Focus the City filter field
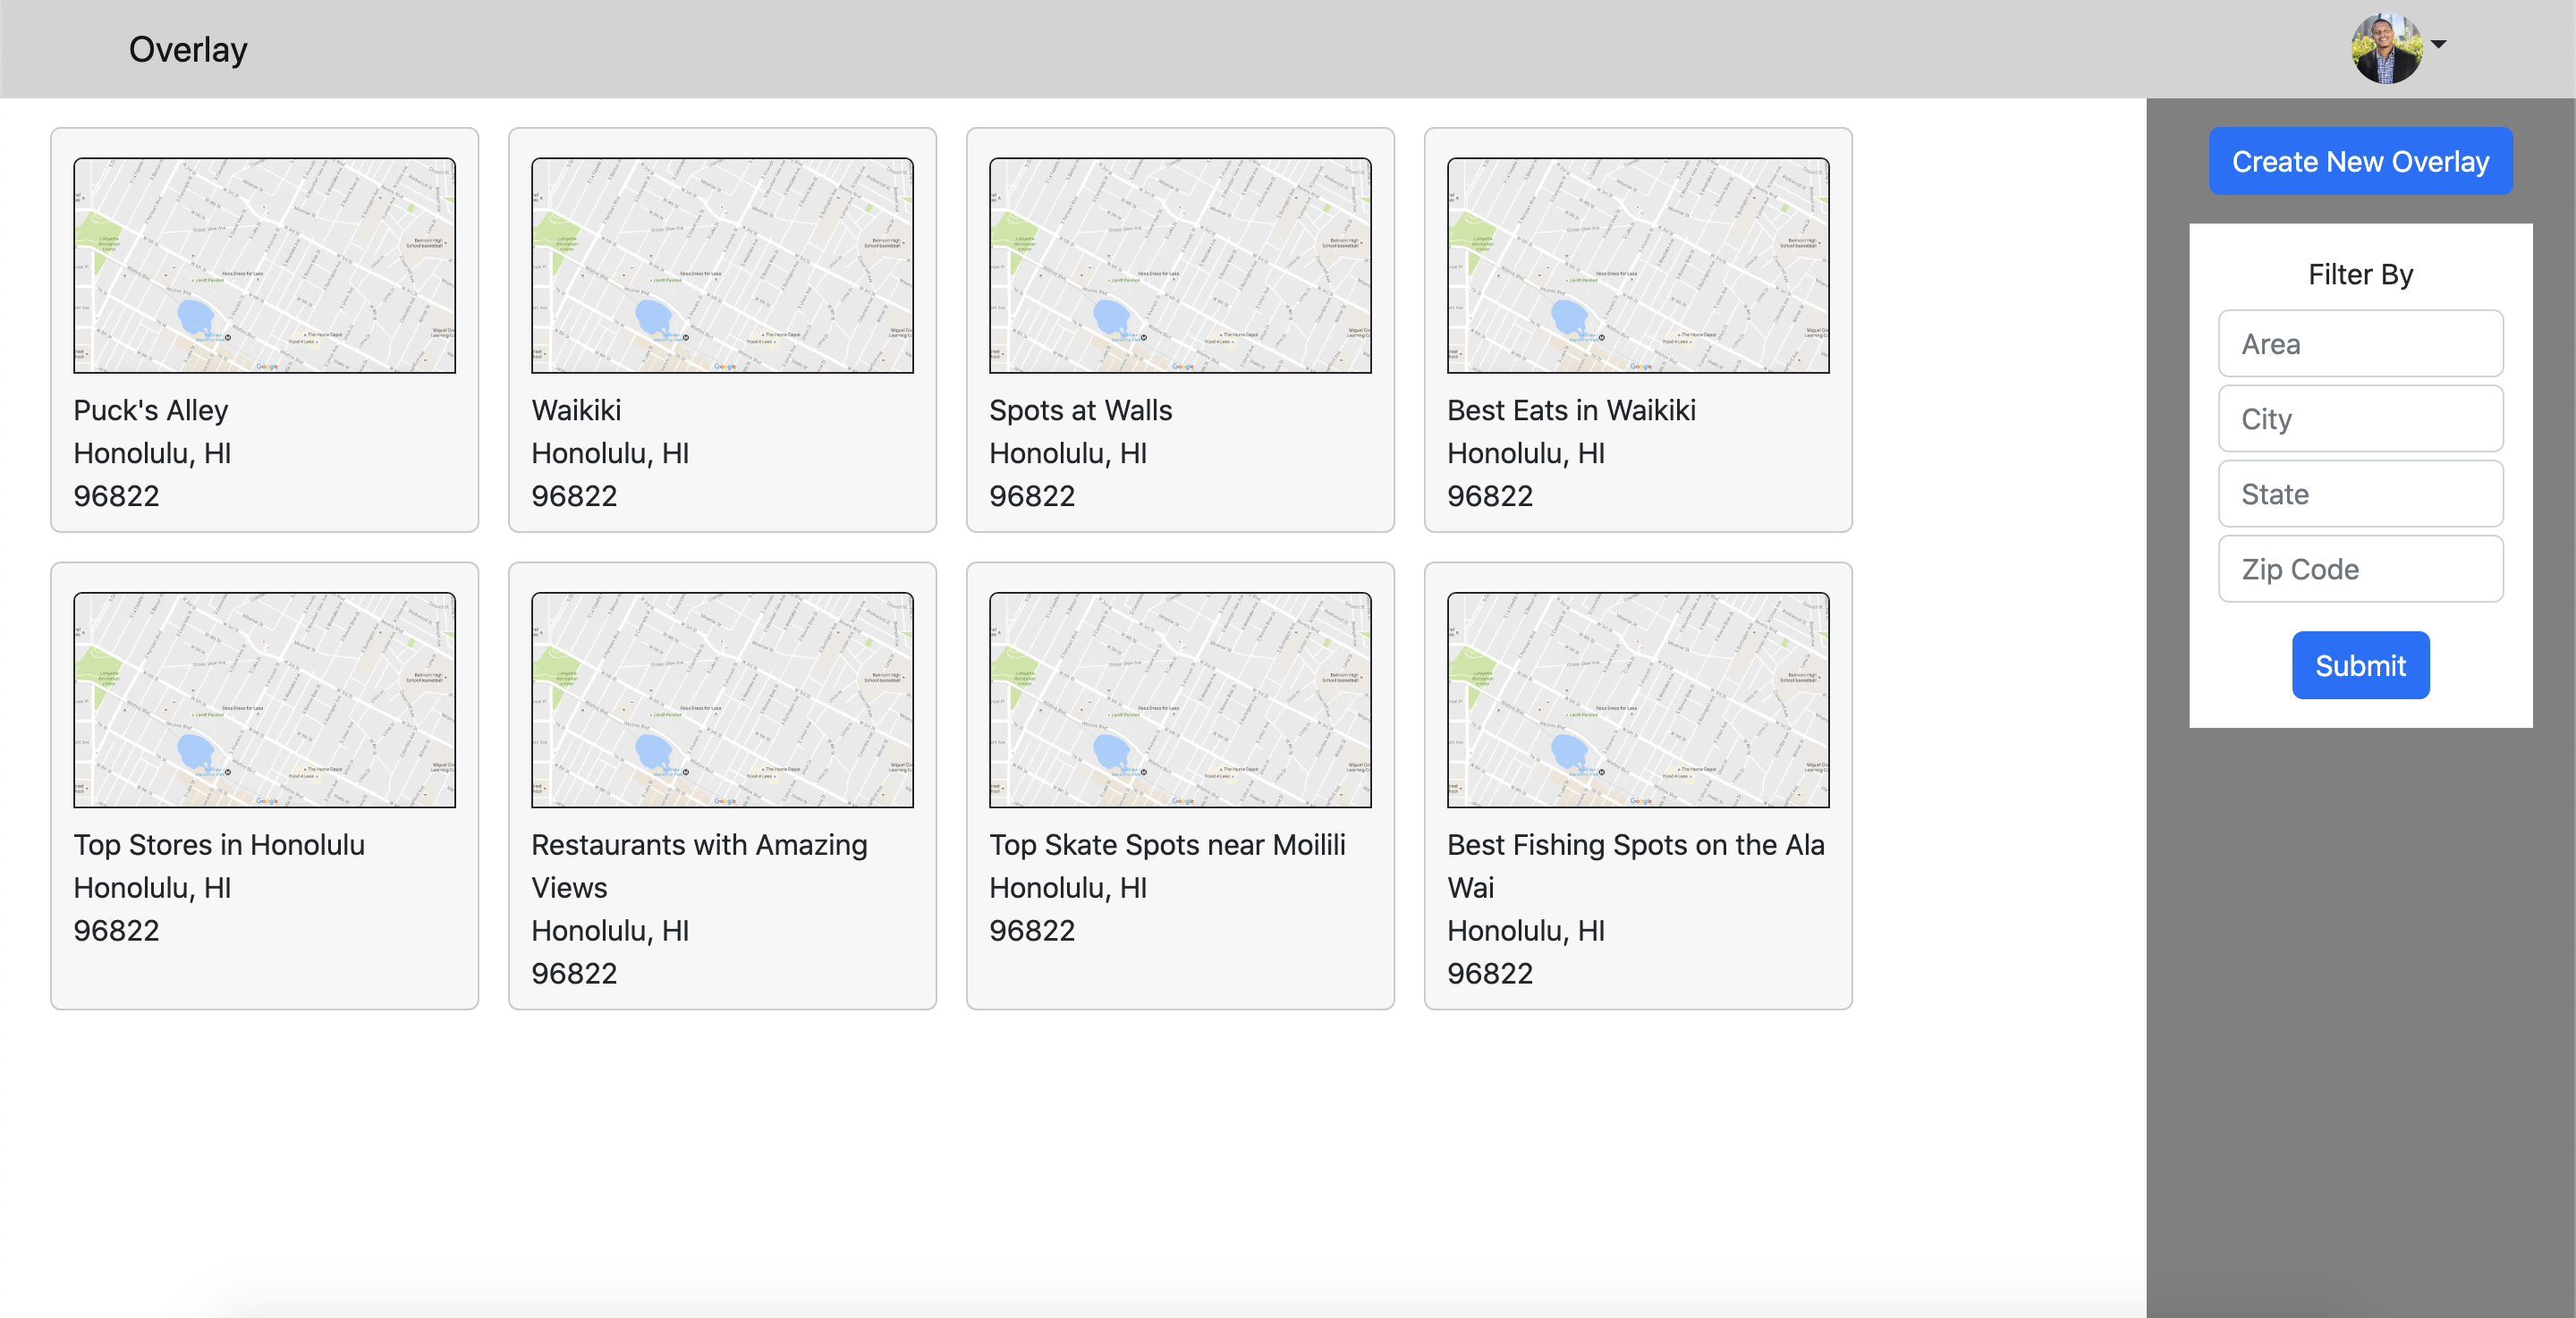The image size is (2576, 1318). (2360, 418)
